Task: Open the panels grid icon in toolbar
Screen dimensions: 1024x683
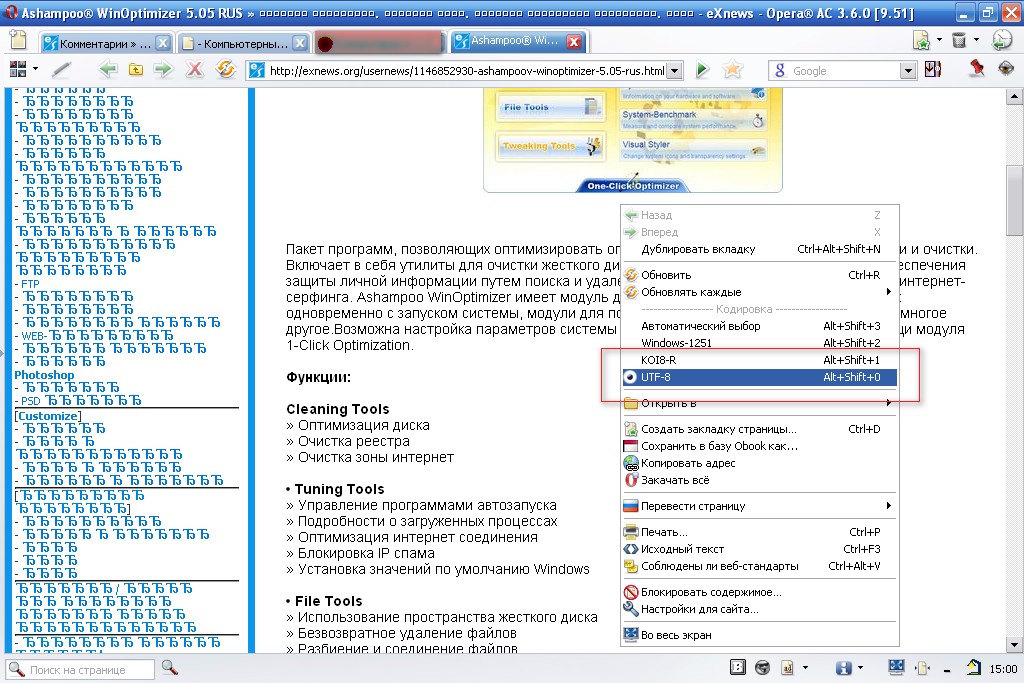Action: tap(18, 69)
